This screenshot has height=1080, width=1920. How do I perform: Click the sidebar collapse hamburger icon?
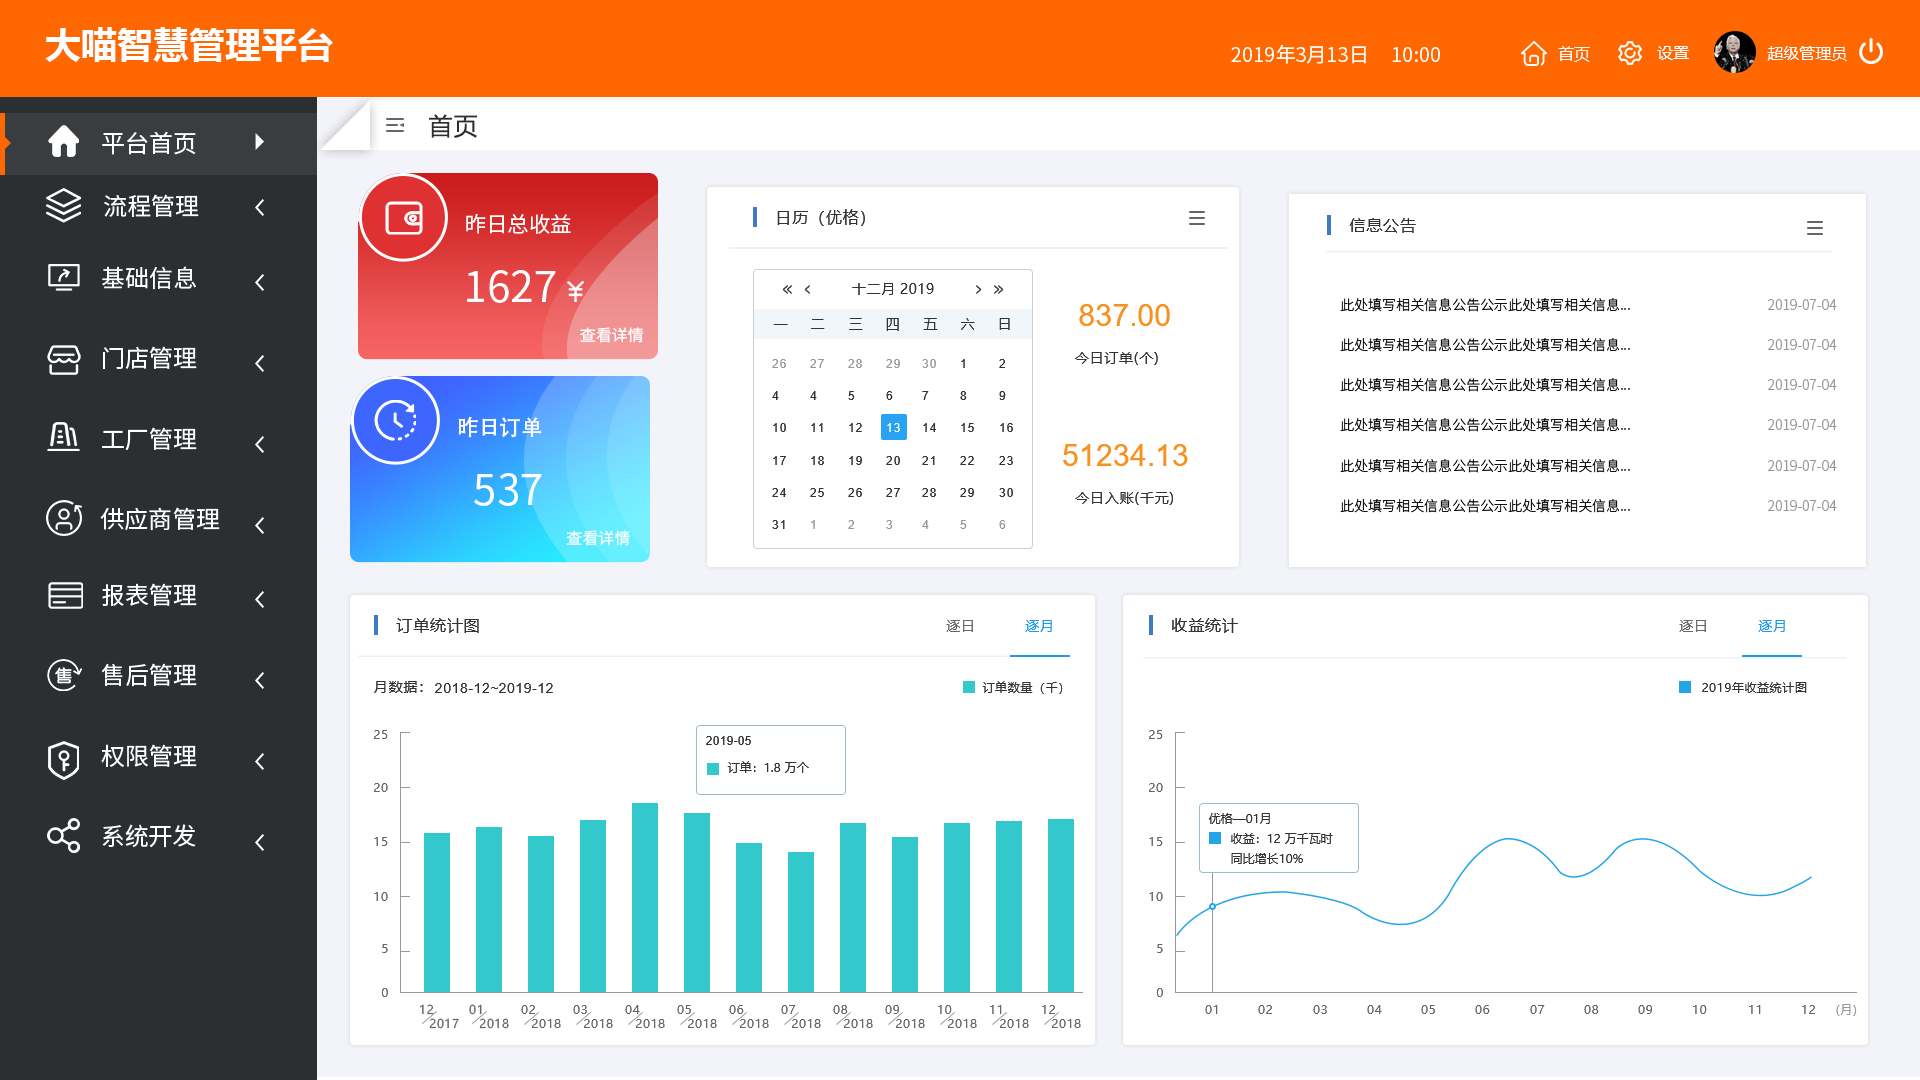click(395, 126)
